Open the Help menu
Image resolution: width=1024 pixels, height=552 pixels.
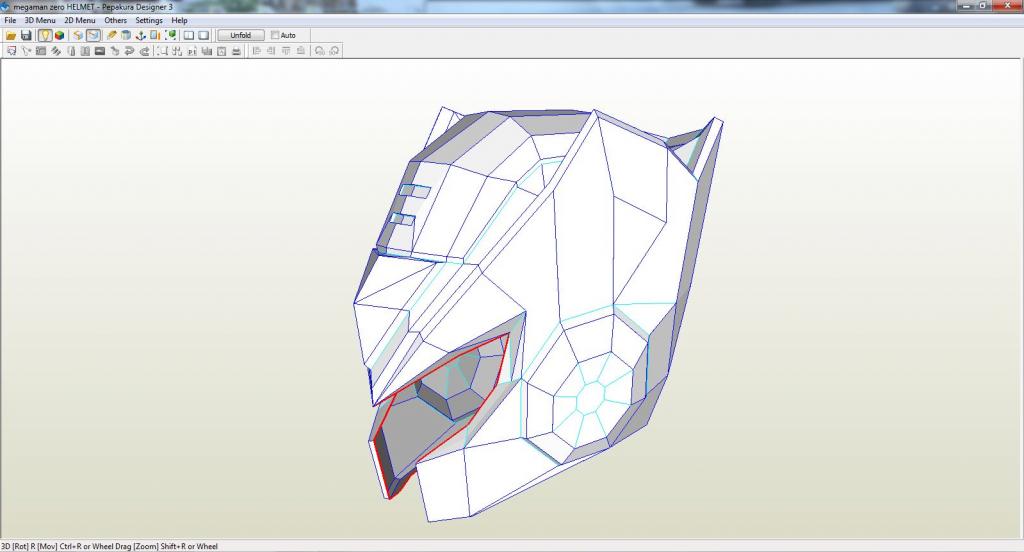(180, 20)
